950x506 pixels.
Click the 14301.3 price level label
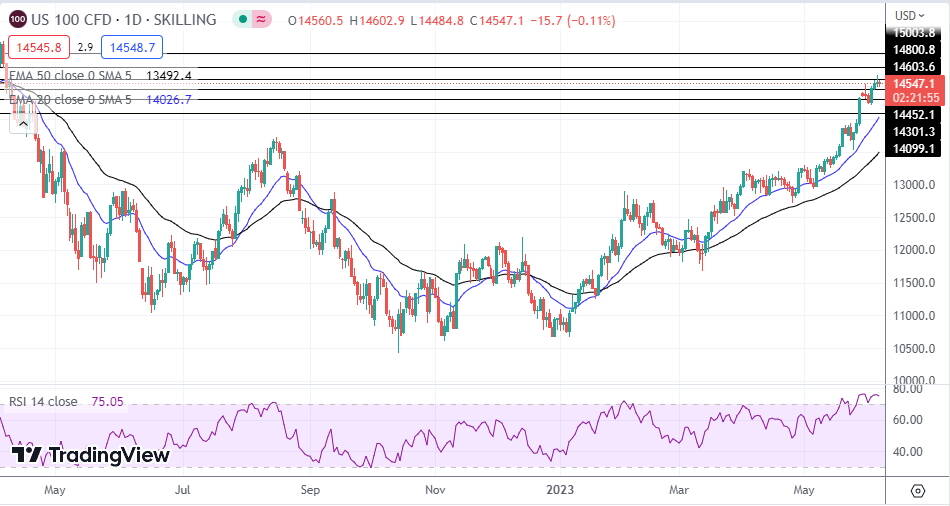pos(914,131)
